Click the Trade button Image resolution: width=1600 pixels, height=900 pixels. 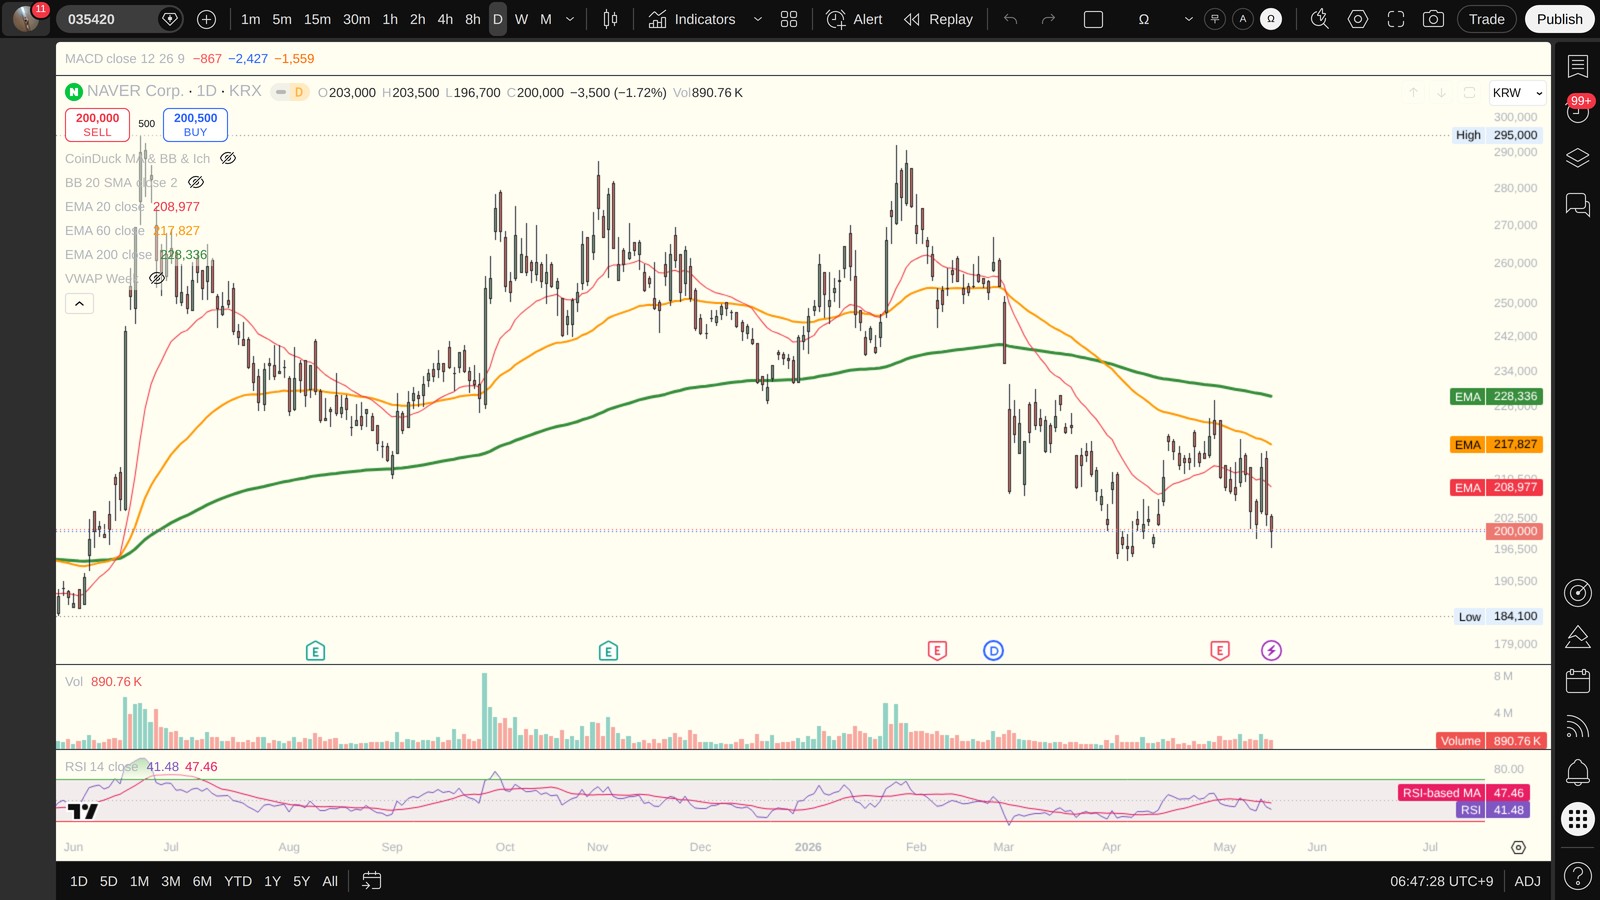coord(1486,19)
